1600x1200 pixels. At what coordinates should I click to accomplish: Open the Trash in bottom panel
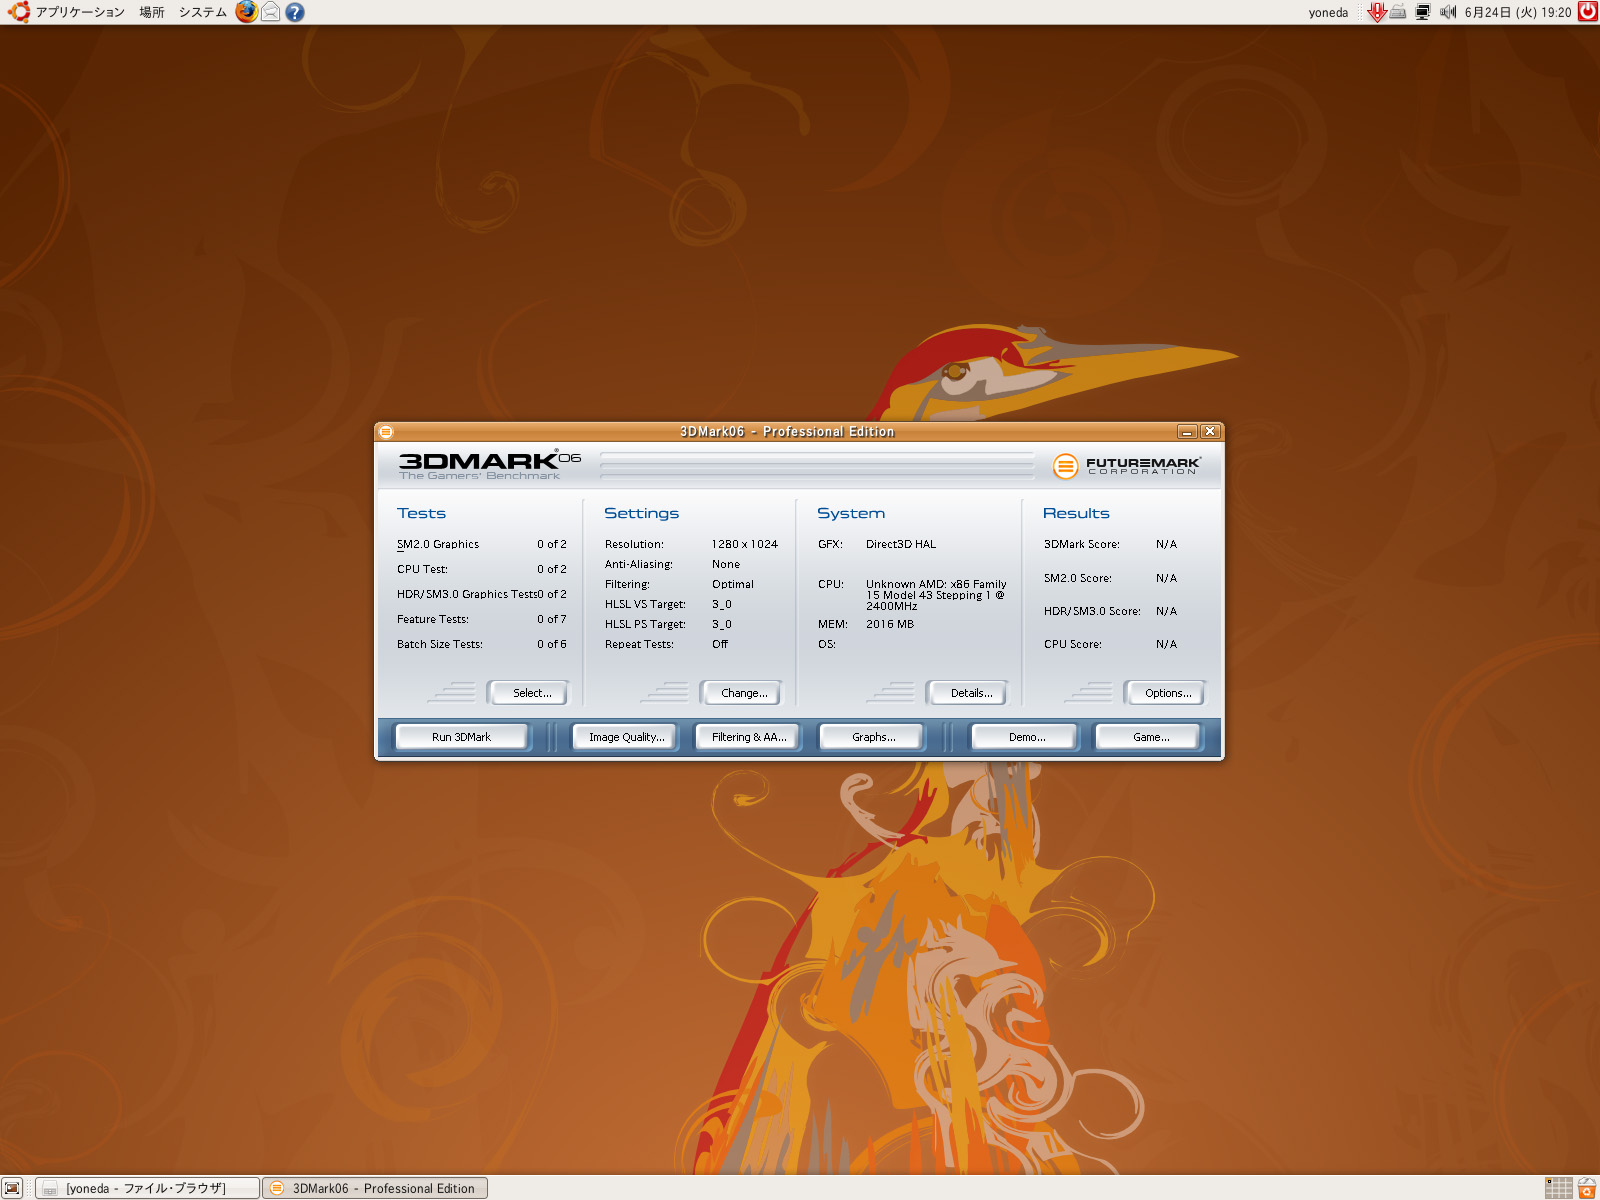tap(1587, 1188)
